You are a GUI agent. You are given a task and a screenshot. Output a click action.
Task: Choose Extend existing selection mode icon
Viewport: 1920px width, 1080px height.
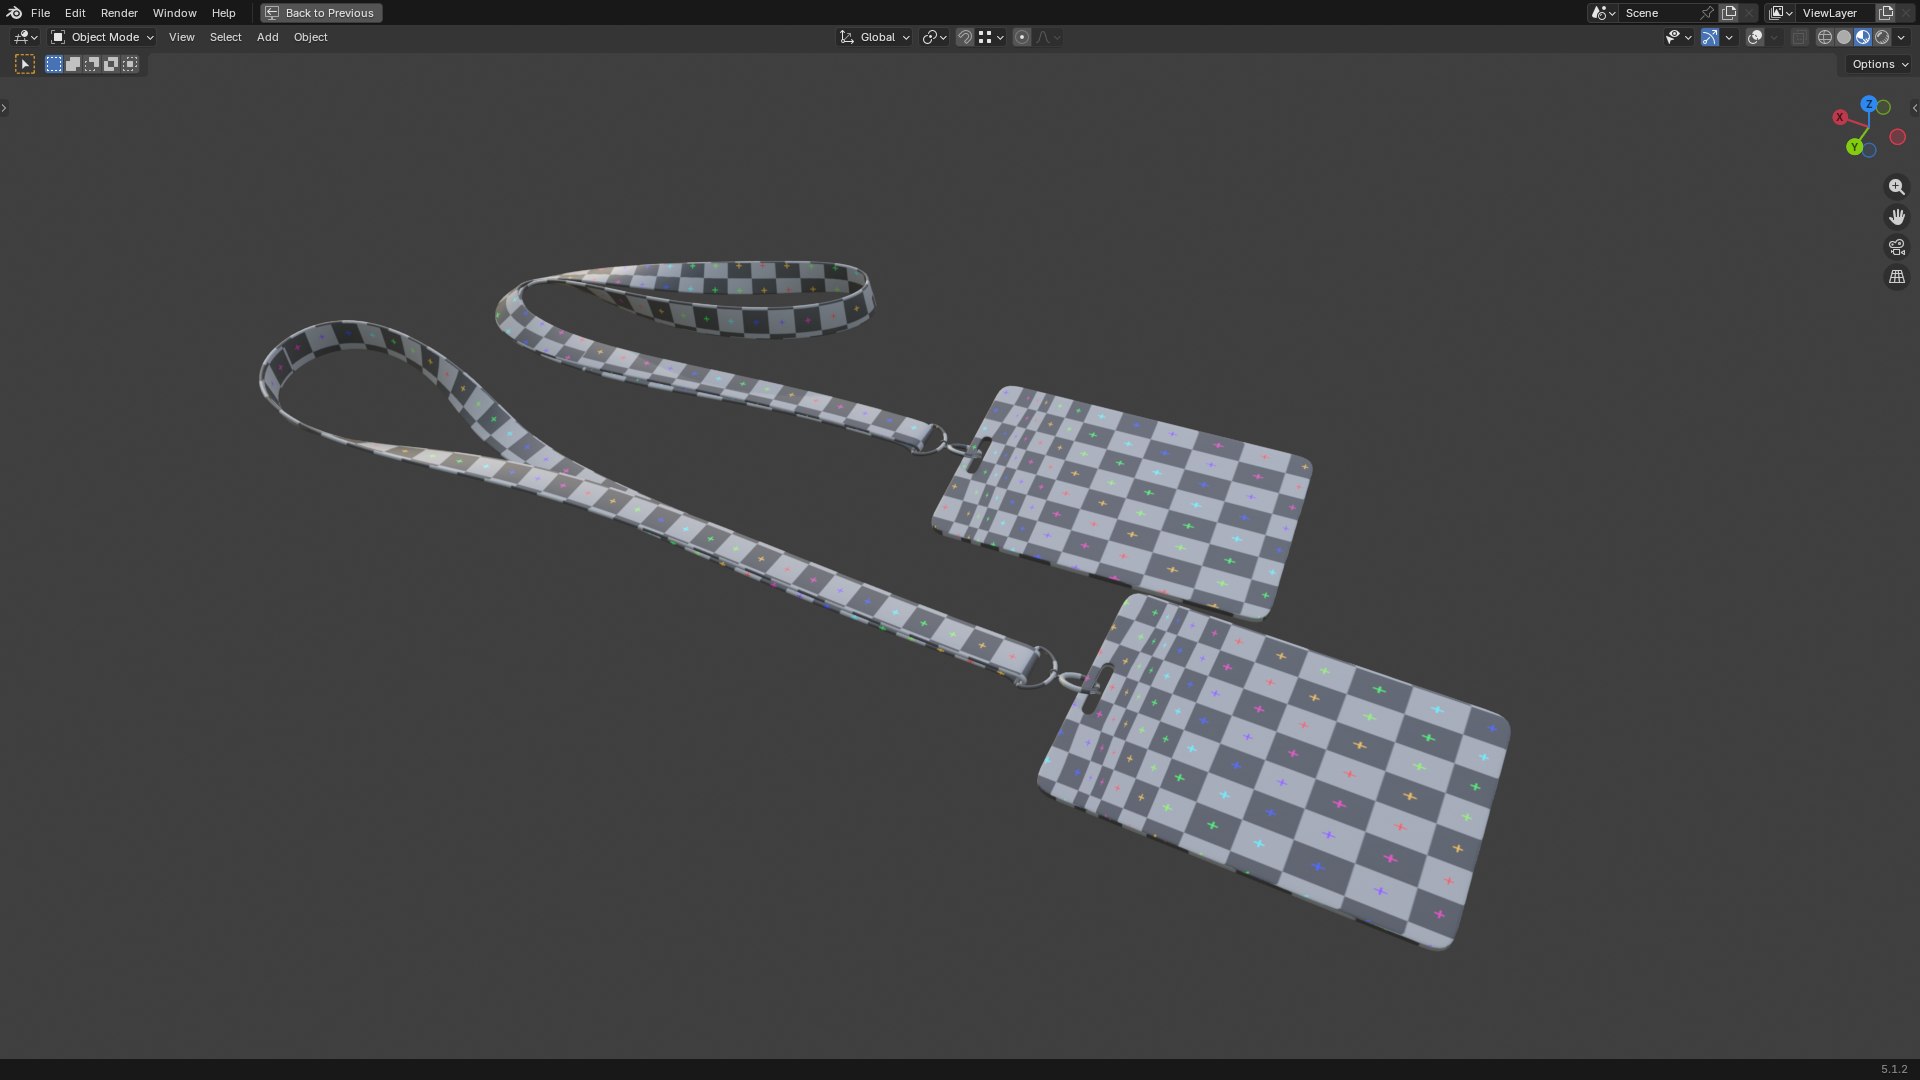73,64
